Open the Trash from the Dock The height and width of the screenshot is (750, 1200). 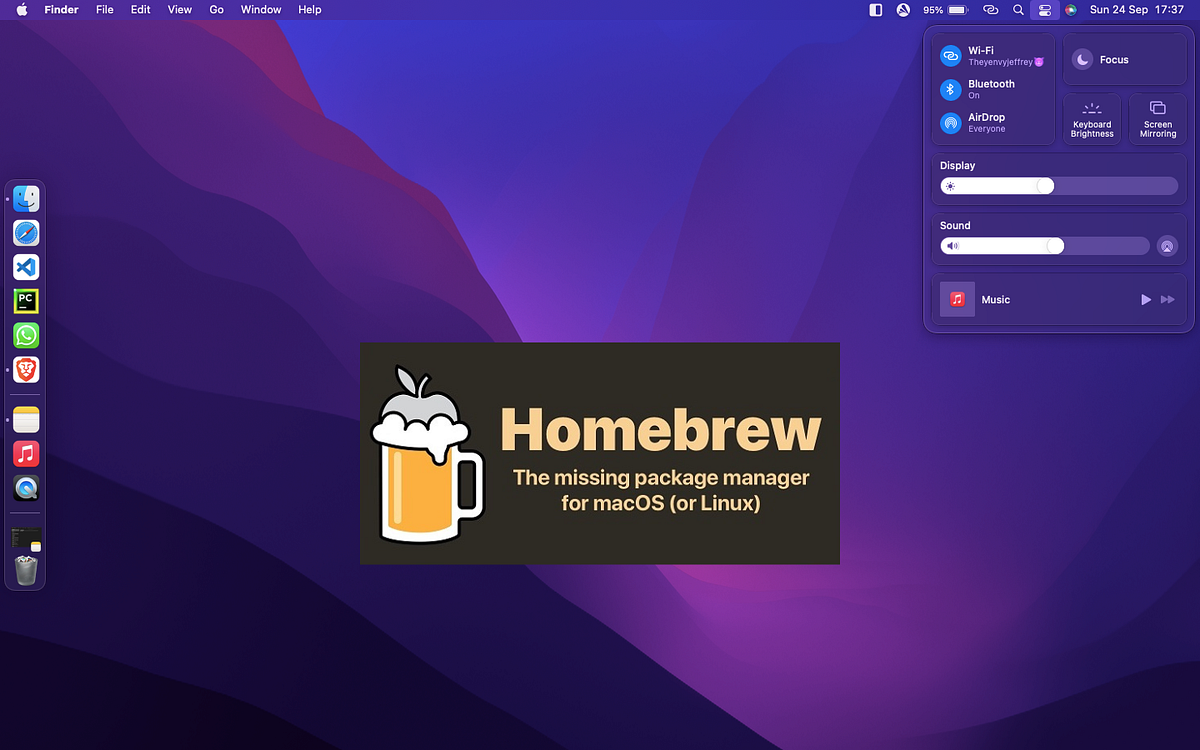pyautogui.click(x=25, y=570)
